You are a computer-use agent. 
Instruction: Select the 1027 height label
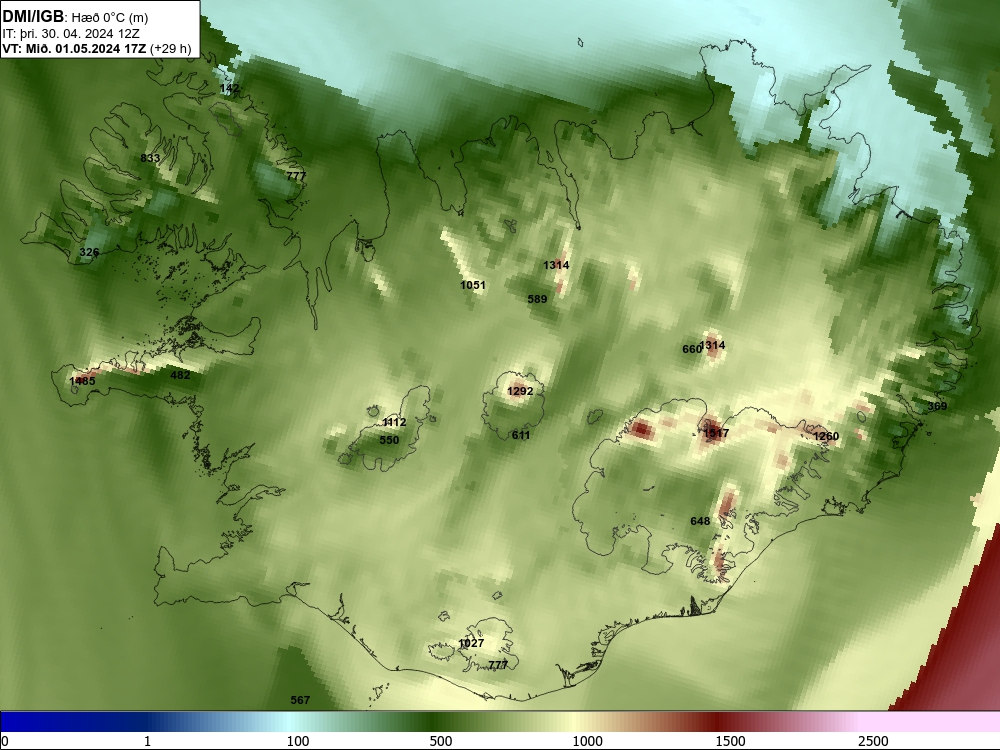471,643
